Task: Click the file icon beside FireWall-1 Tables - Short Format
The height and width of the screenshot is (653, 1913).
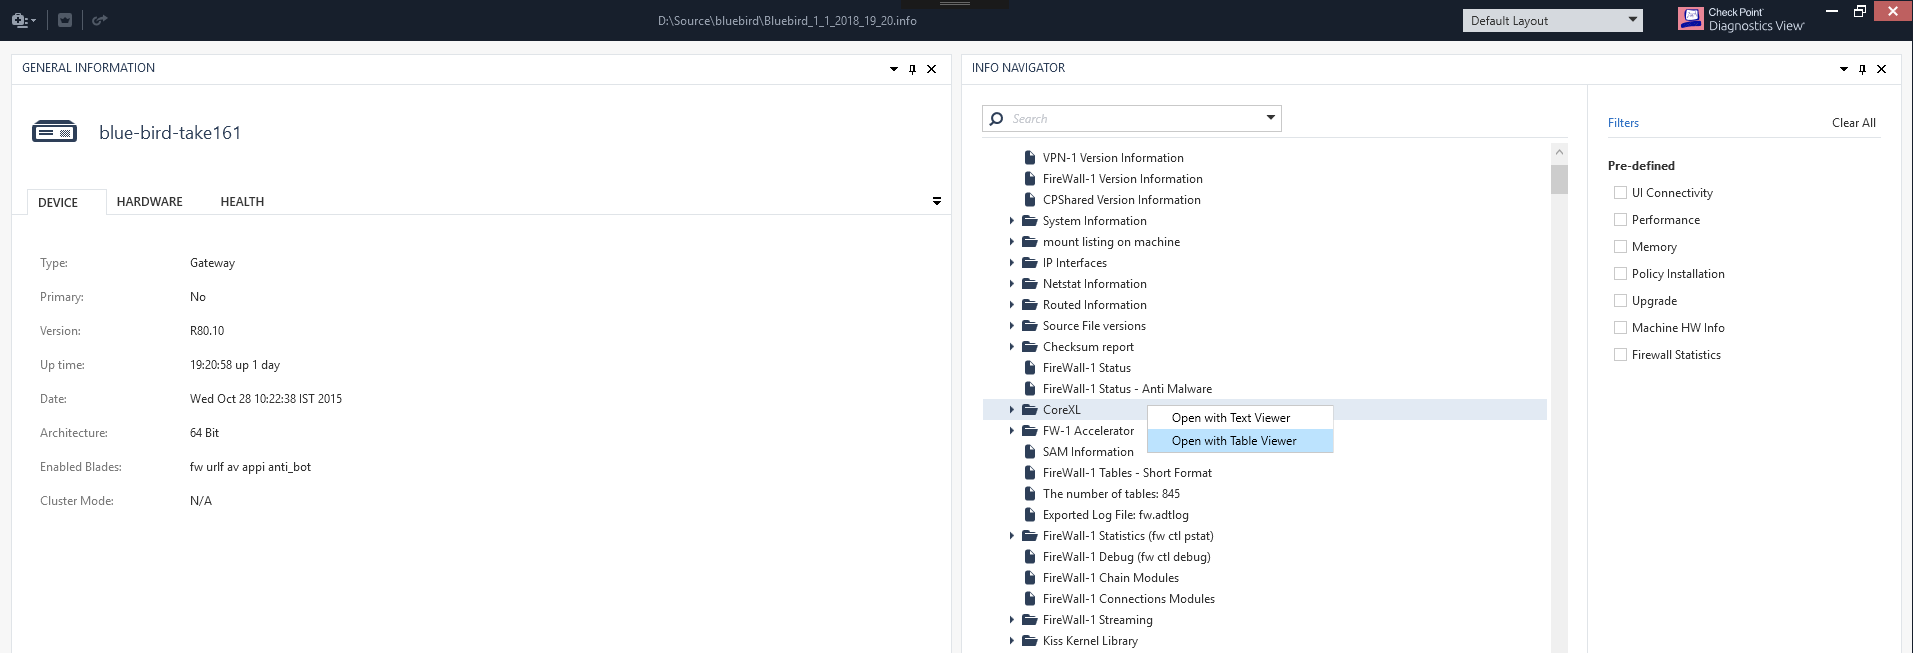Action: point(1029,473)
